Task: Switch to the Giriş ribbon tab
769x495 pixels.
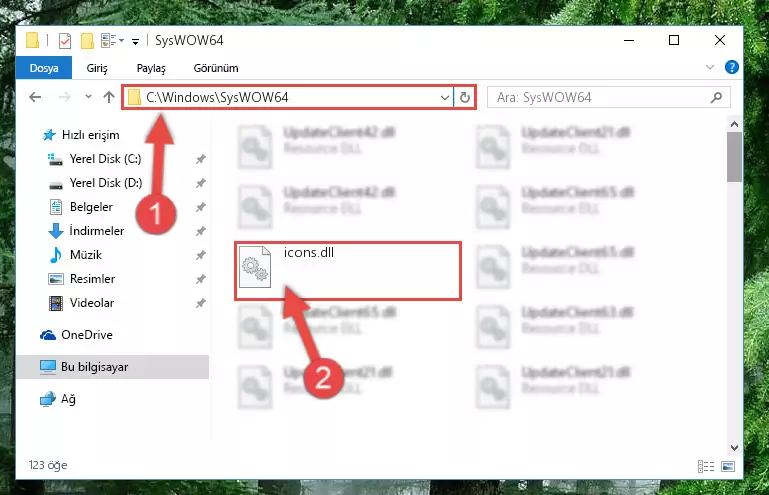Action: pyautogui.click(x=97, y=68)
